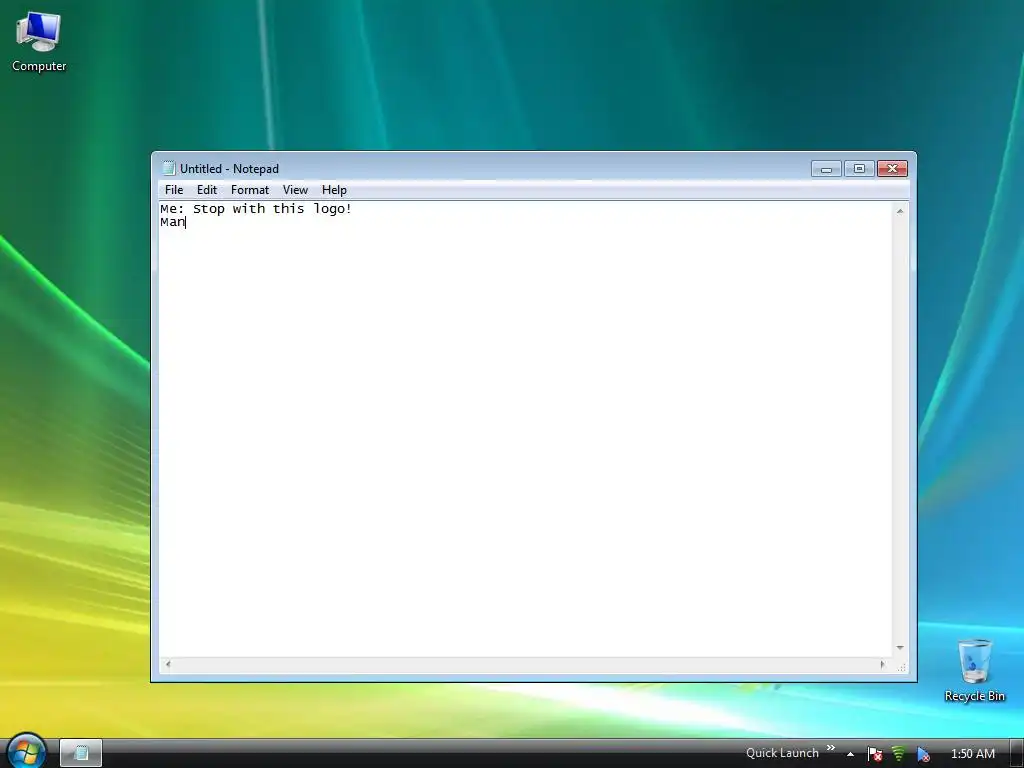Viewport: 1024px width, 768px height.
Task: Click the Notepad taskbar button
Action: click(x=81, y=753)
